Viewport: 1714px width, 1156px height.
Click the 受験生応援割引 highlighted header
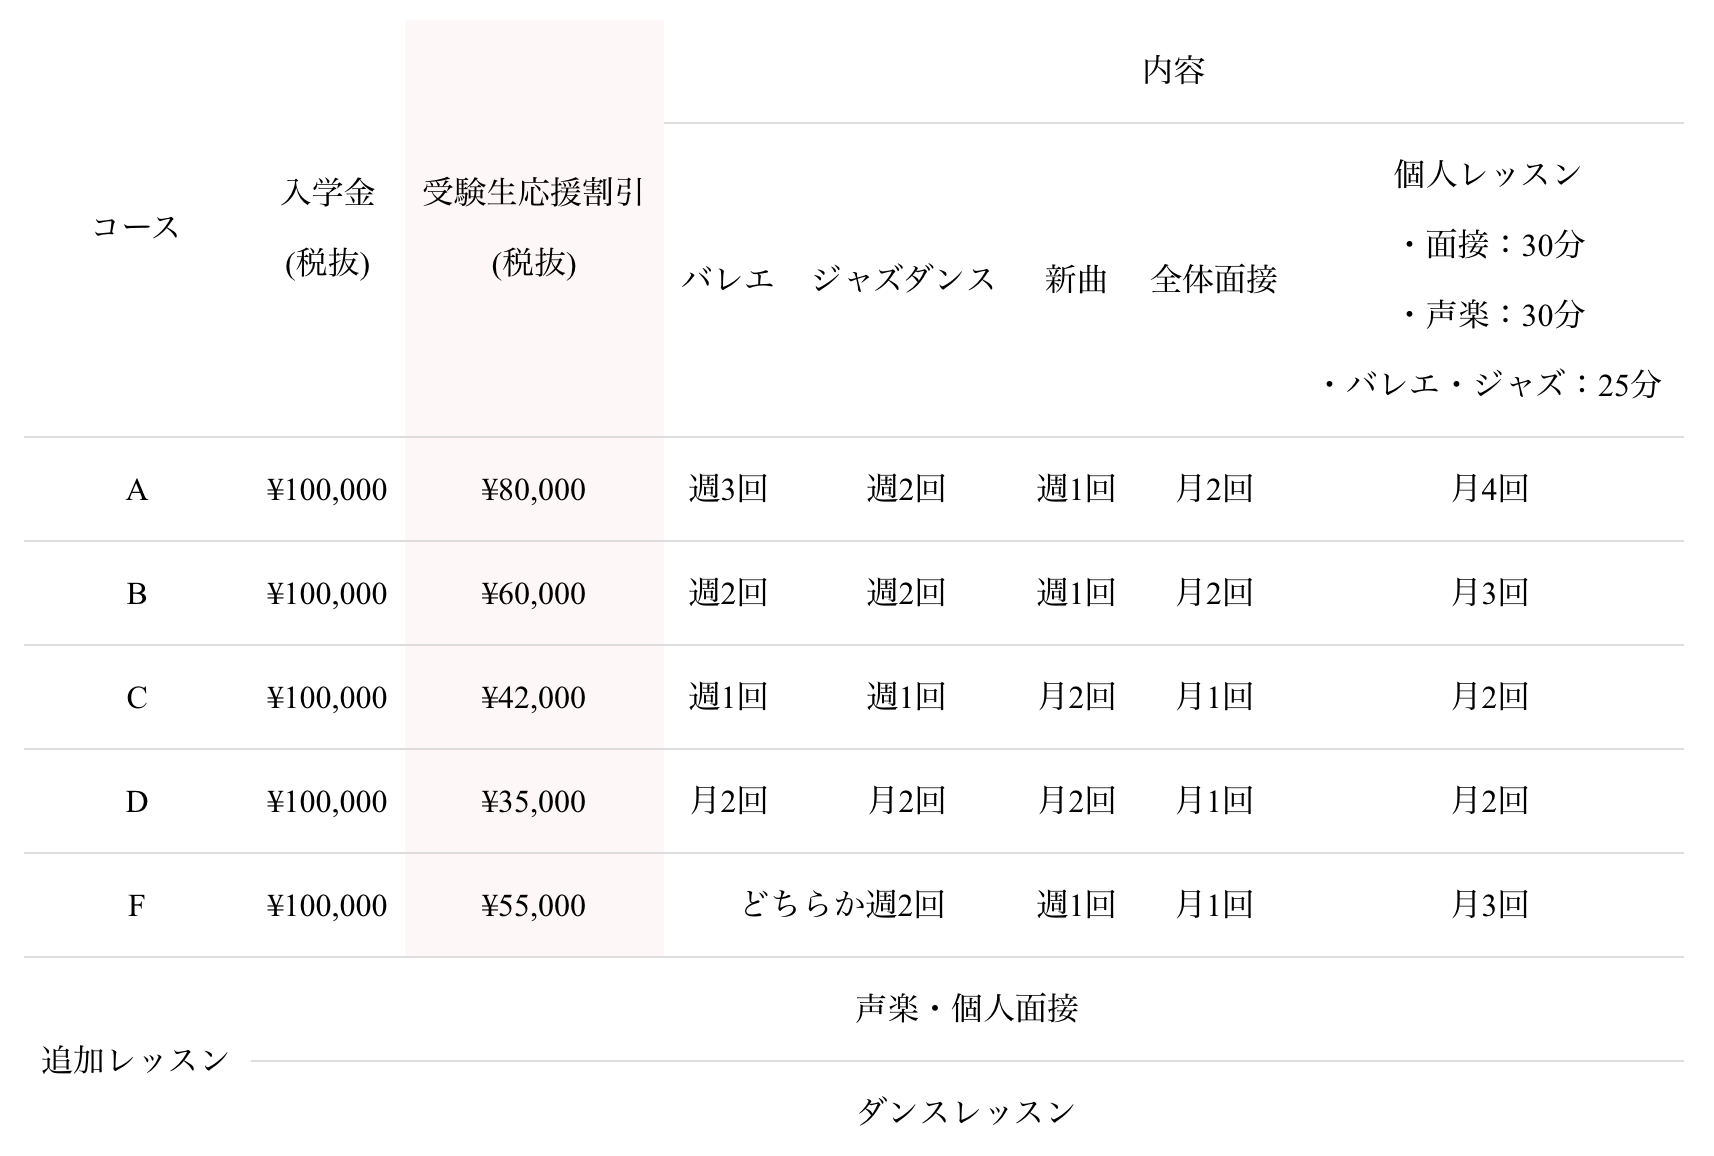pos(534,227)
